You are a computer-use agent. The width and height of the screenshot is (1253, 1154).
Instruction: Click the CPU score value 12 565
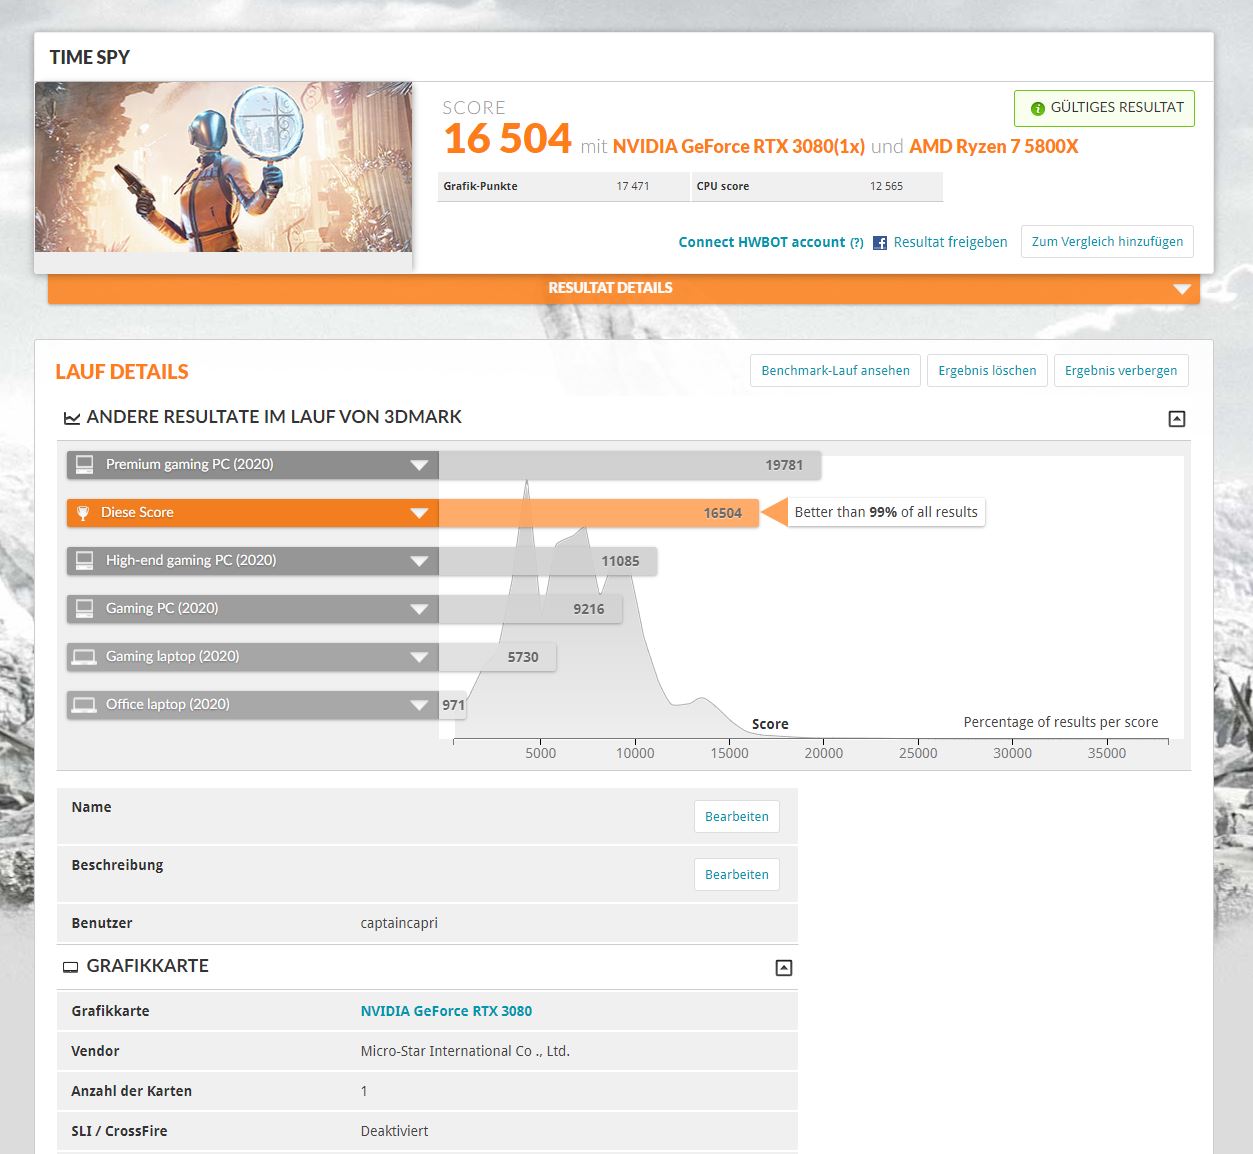[x=886, y=186]
